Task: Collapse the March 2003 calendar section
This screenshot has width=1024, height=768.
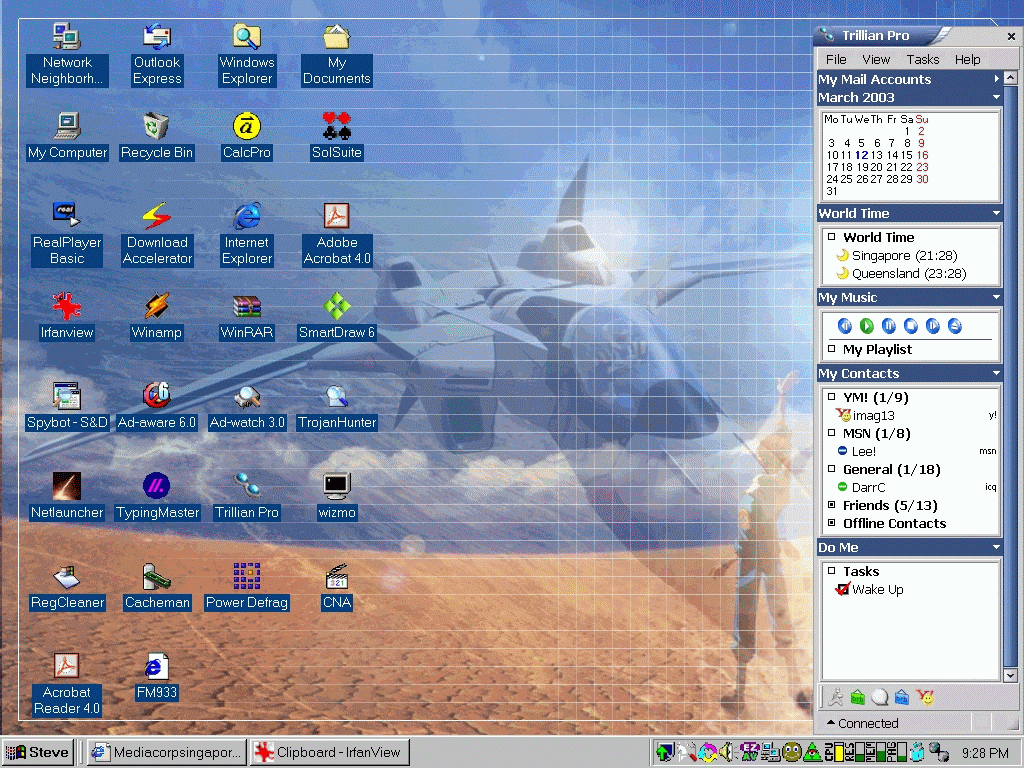Action: [996, 97]
